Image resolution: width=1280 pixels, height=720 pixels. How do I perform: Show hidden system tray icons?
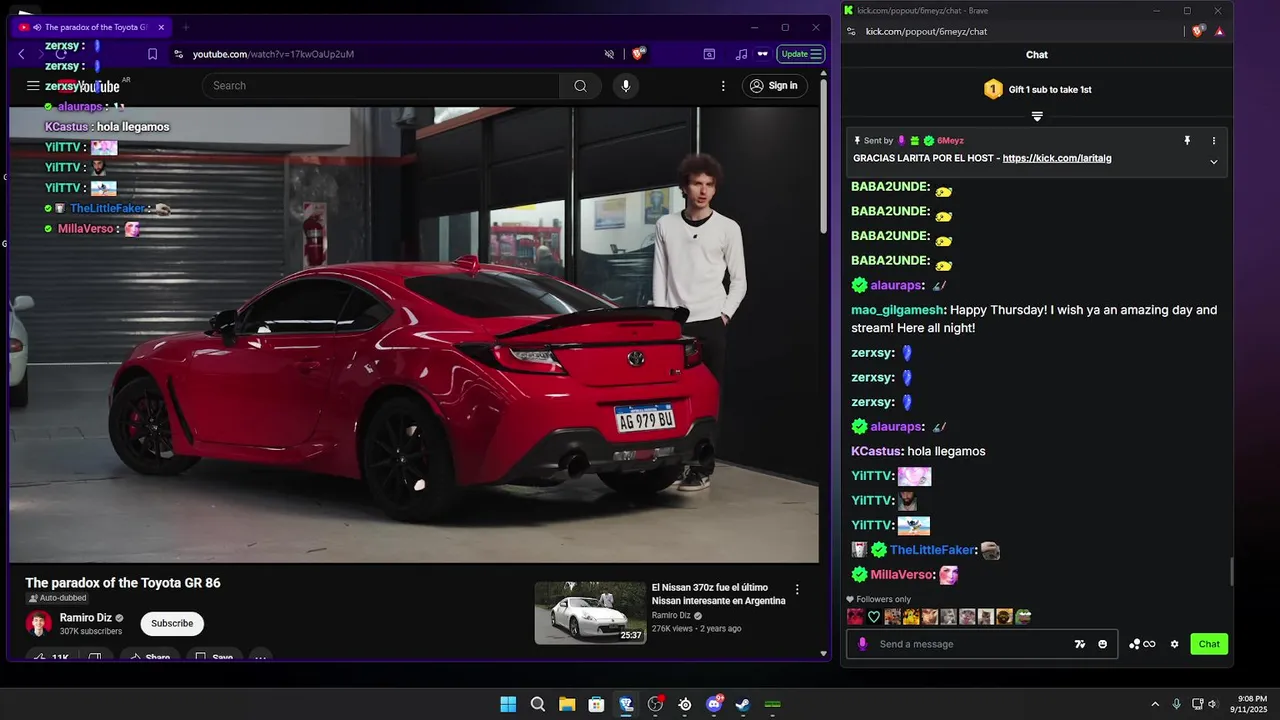point(1155,704)
